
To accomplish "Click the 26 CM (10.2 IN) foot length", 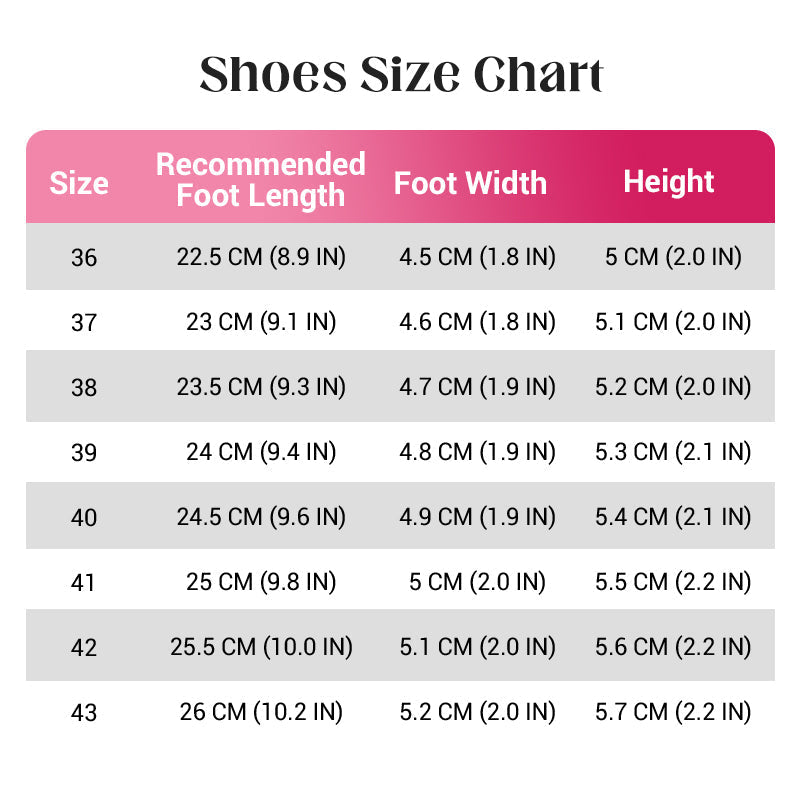I will coord(261,712).
